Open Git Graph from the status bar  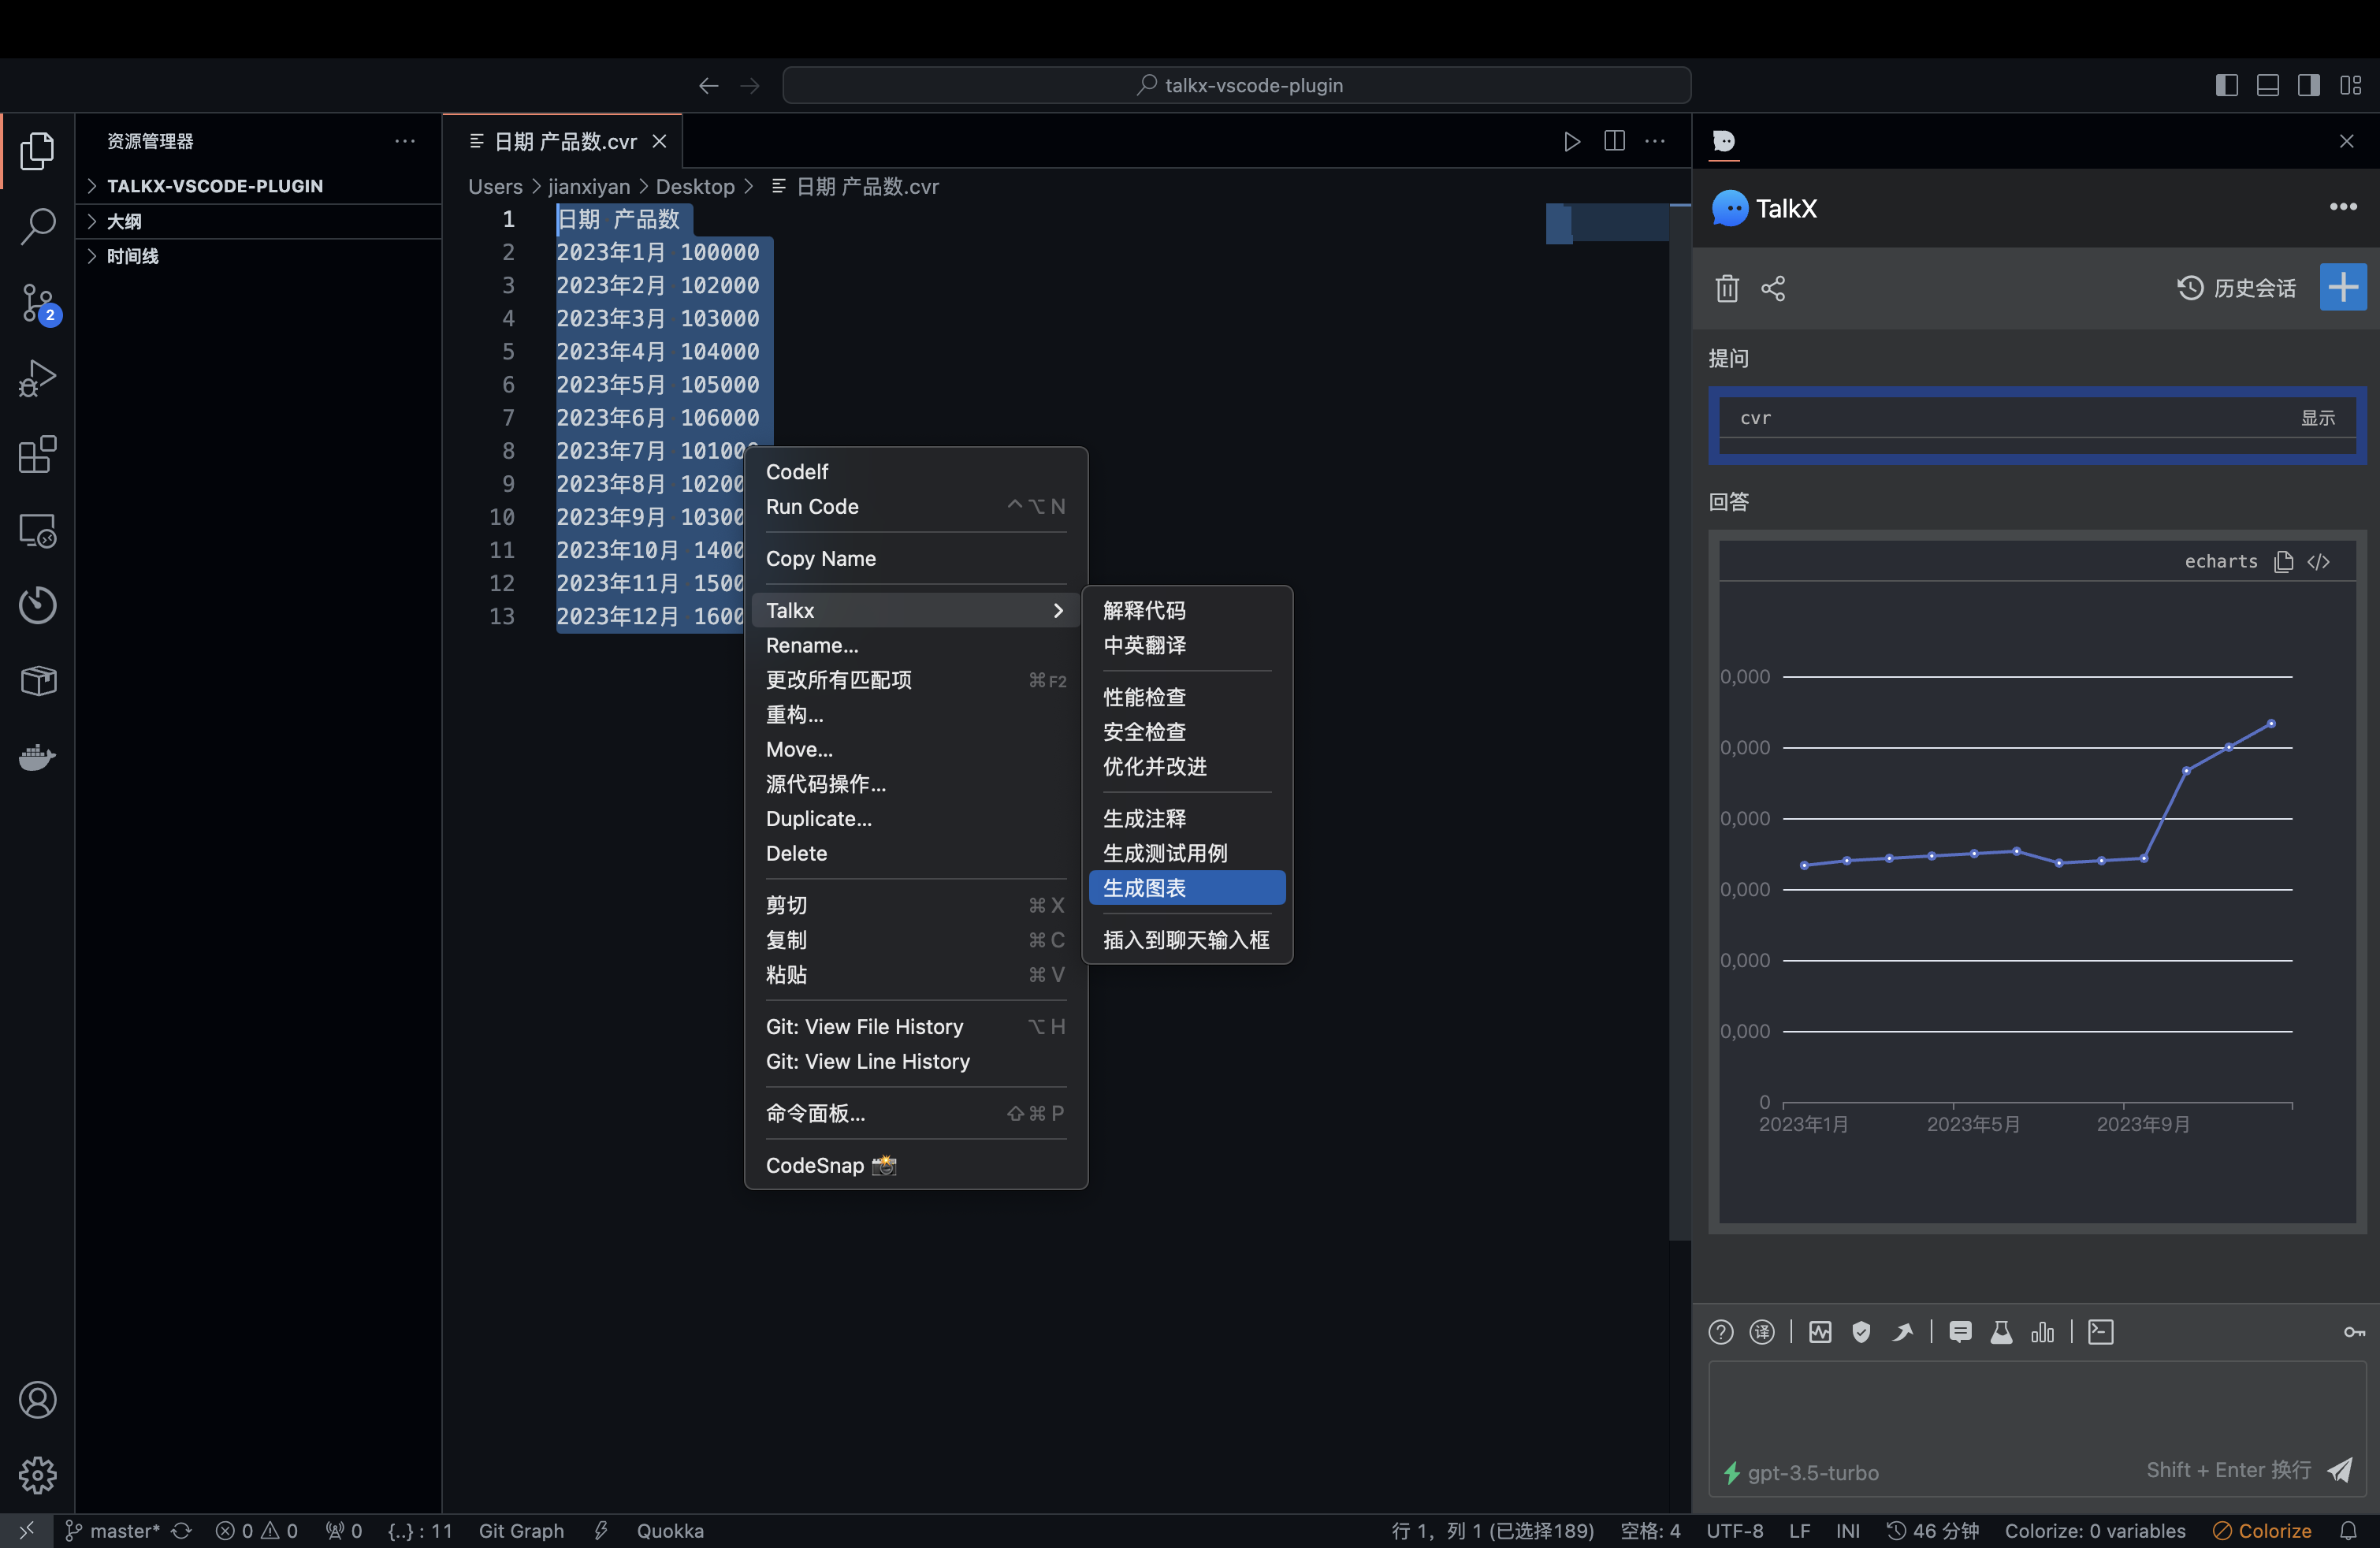point(521,1530)
